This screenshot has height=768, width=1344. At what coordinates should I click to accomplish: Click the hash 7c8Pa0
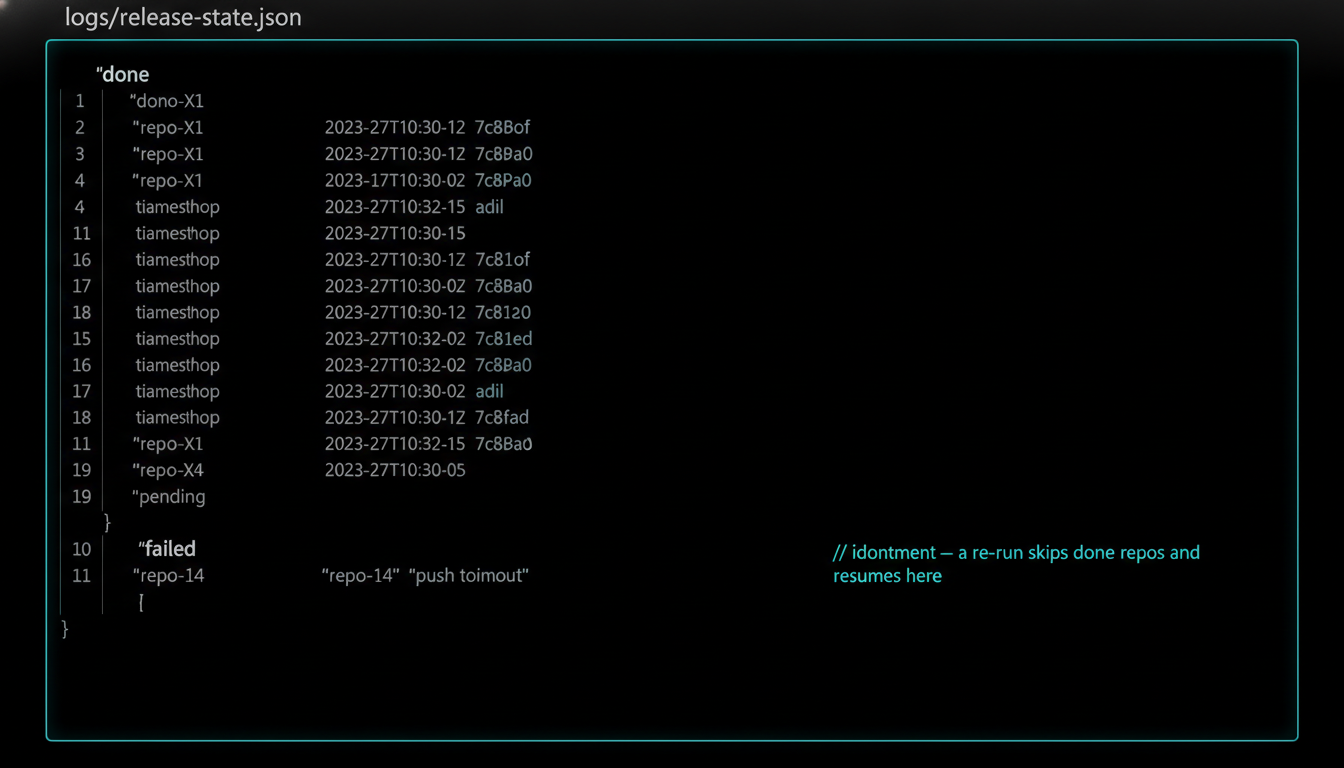tap(503, 181)
